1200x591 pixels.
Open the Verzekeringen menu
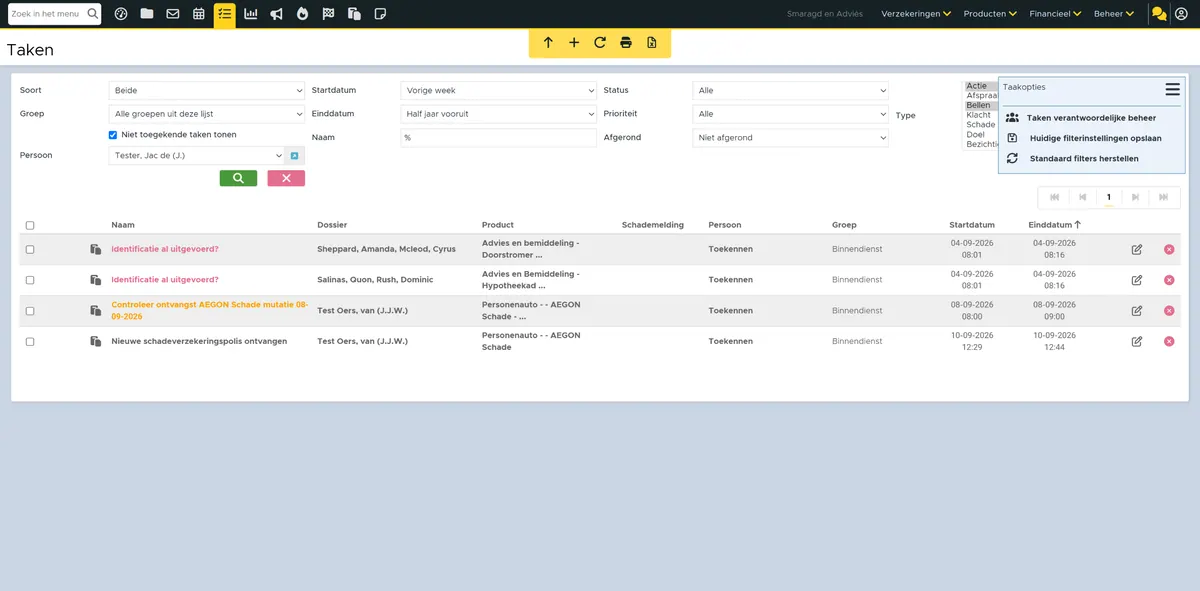pyautogui.click(x=916, y=14)
